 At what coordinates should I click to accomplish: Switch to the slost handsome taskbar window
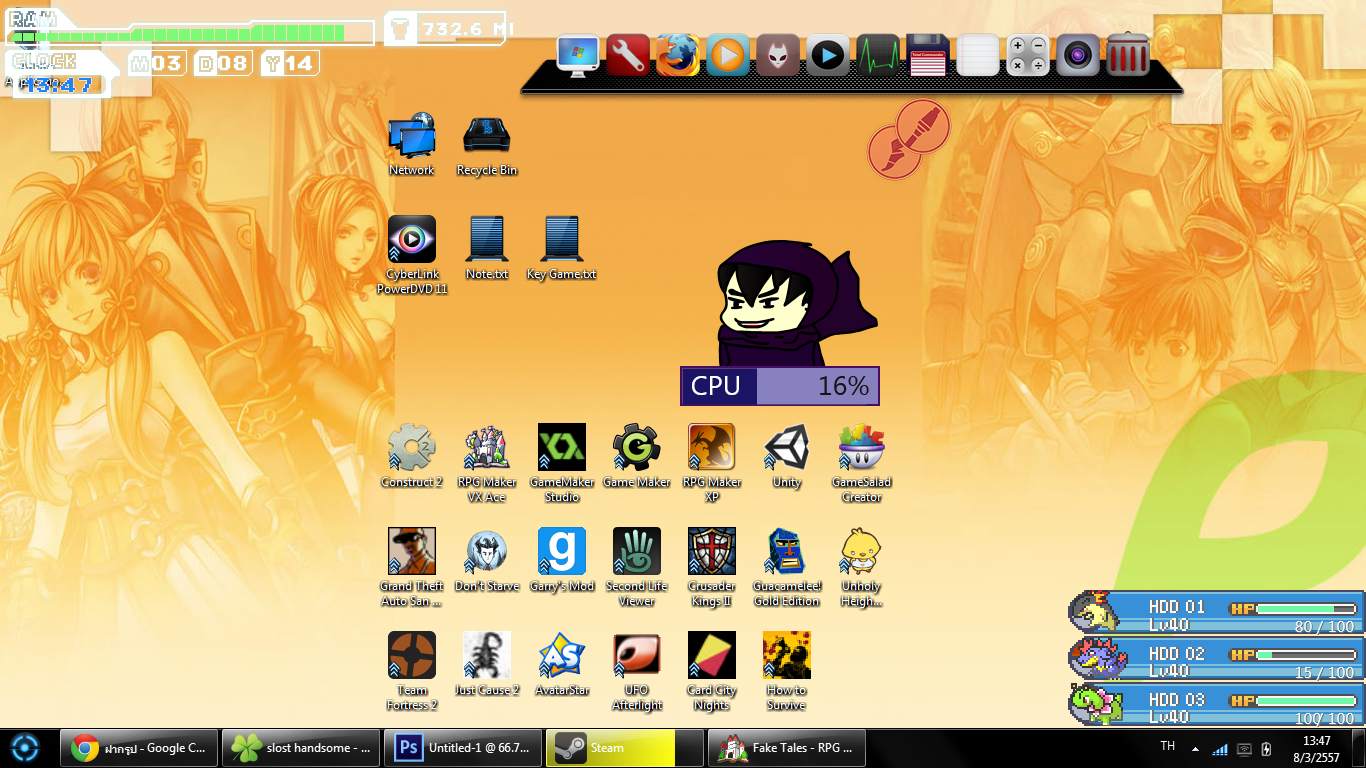tap(300, 748)
